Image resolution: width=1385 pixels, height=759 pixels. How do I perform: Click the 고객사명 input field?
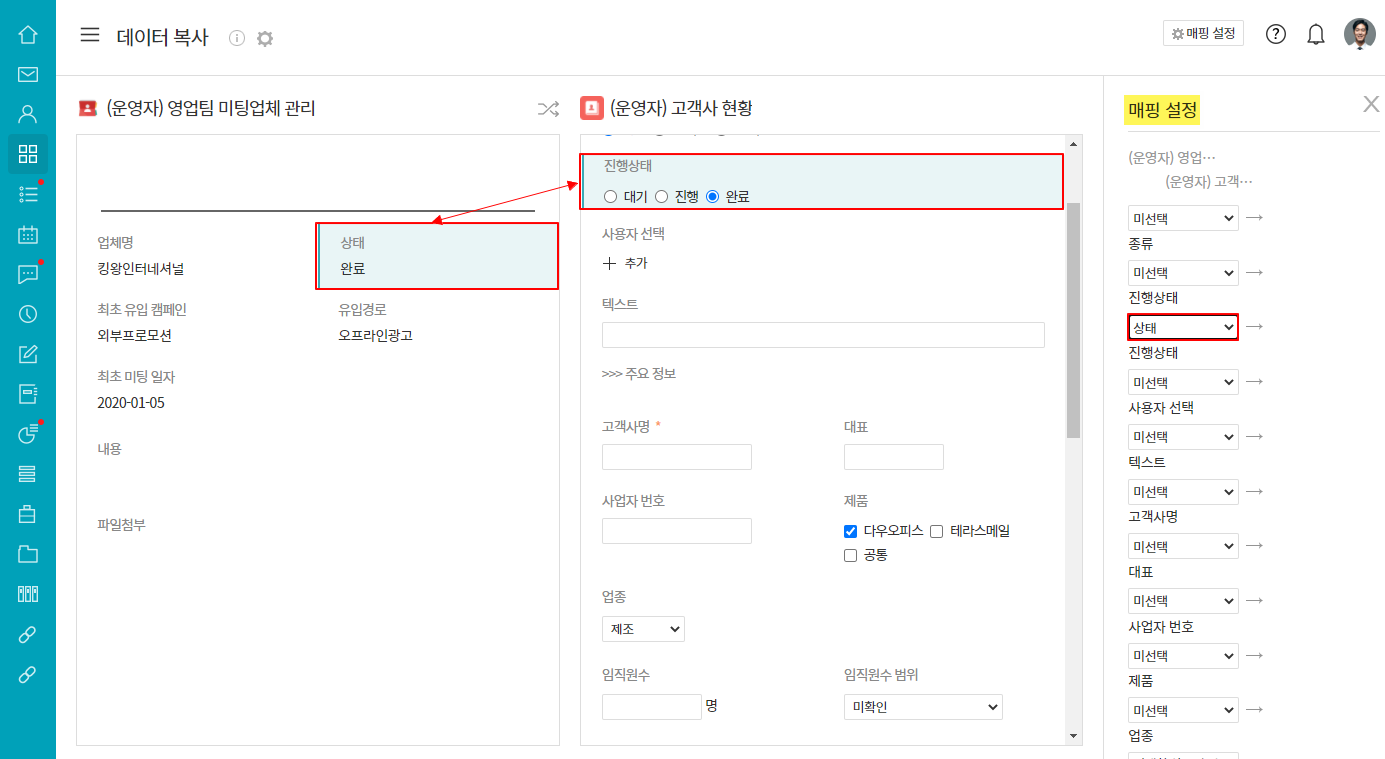point(676,457)
